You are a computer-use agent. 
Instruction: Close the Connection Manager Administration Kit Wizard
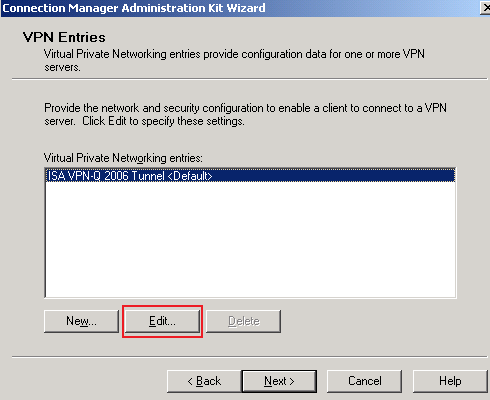[x=485, y=8]
